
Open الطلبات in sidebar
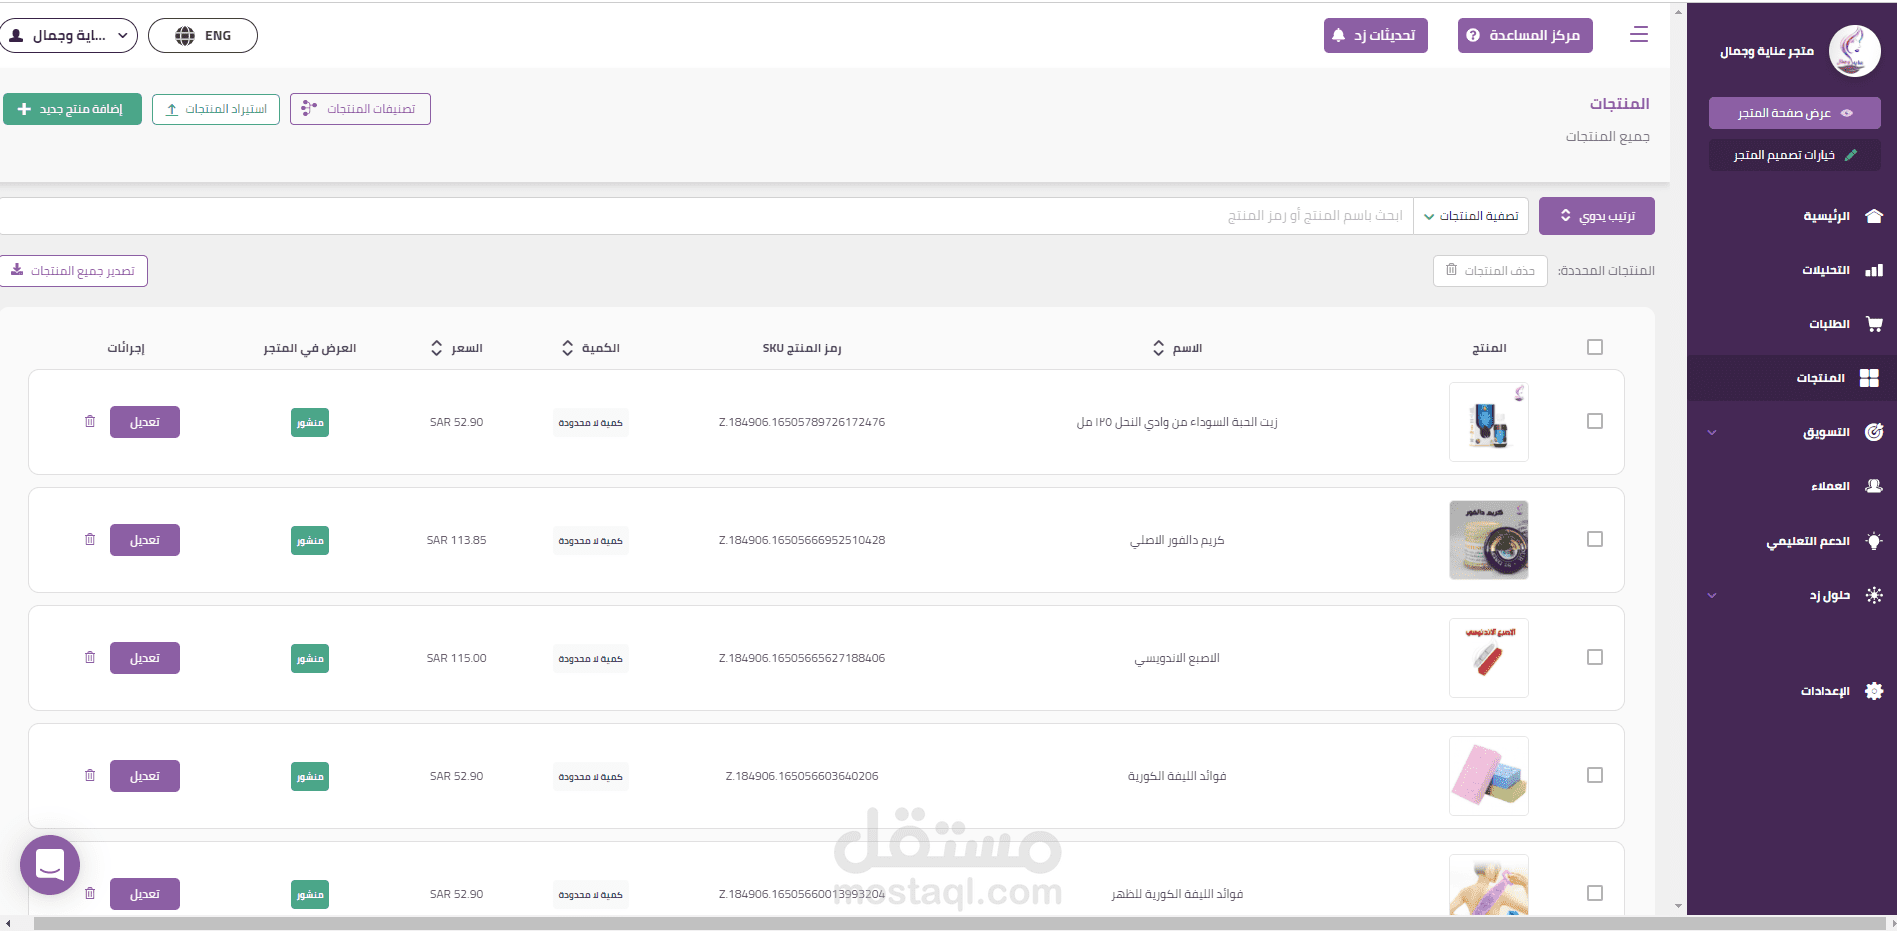(x=1830, y=324)
